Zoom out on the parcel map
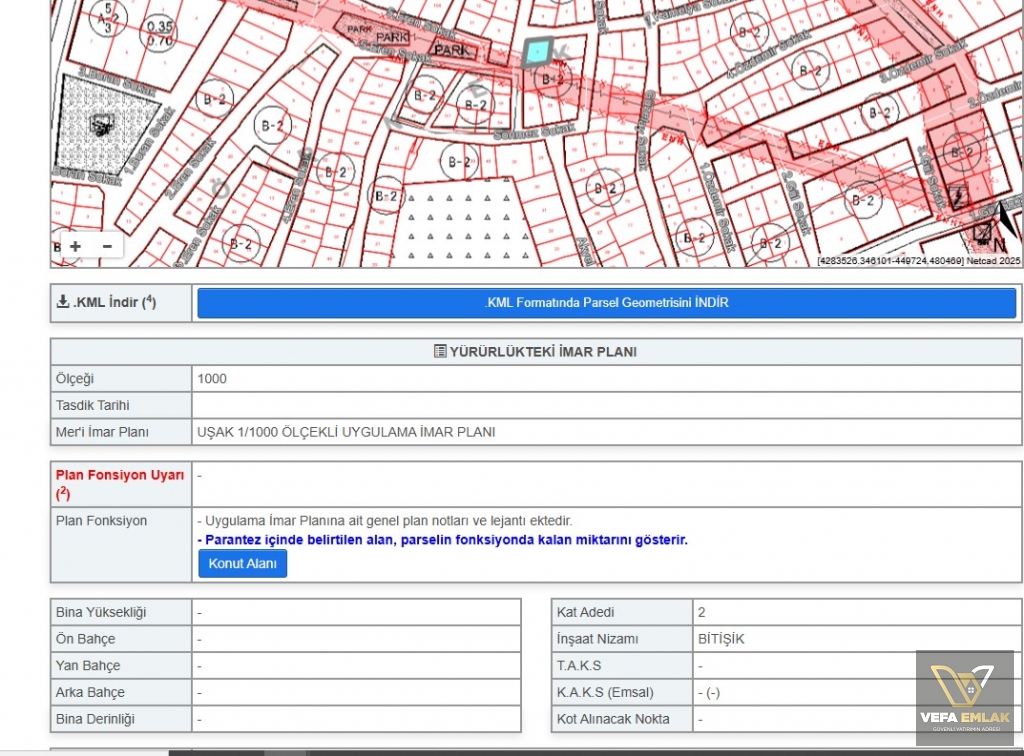 [107, 246]
